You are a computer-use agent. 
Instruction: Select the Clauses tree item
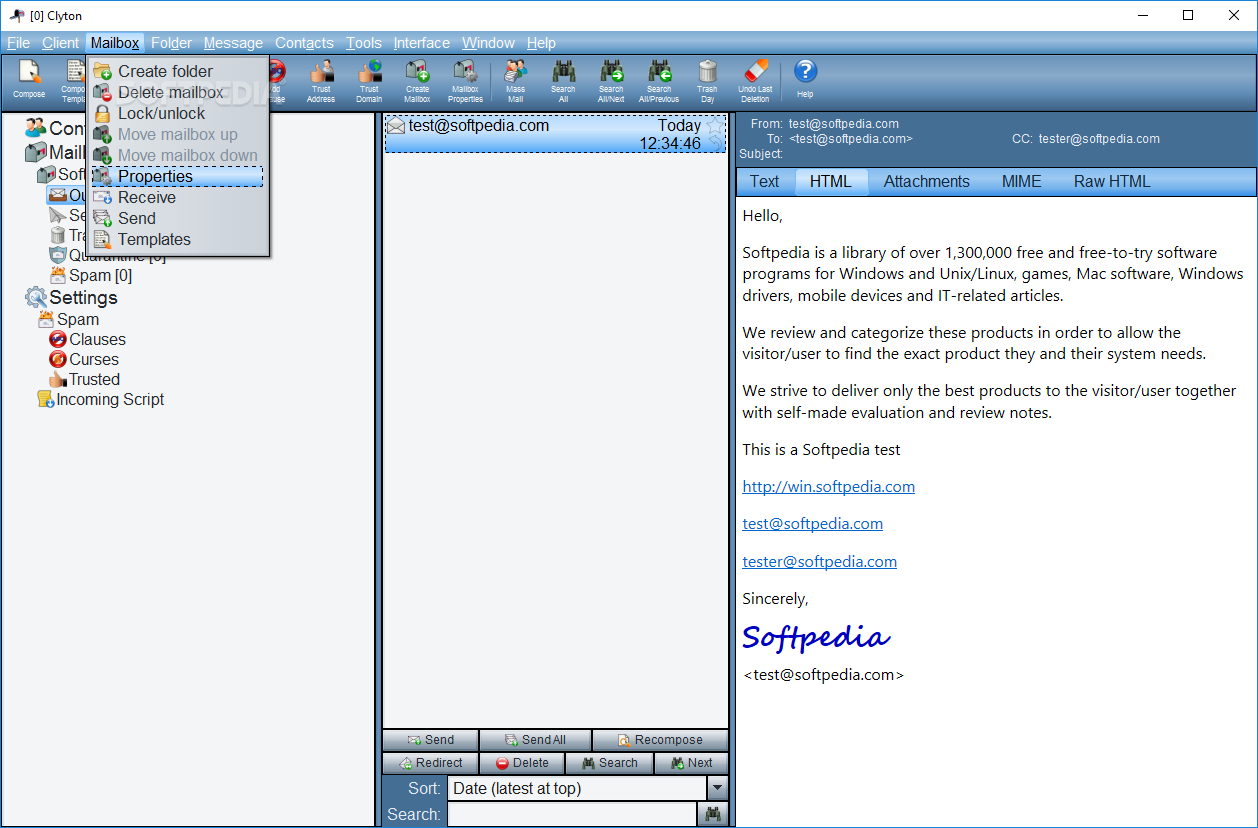coord(87,340)
